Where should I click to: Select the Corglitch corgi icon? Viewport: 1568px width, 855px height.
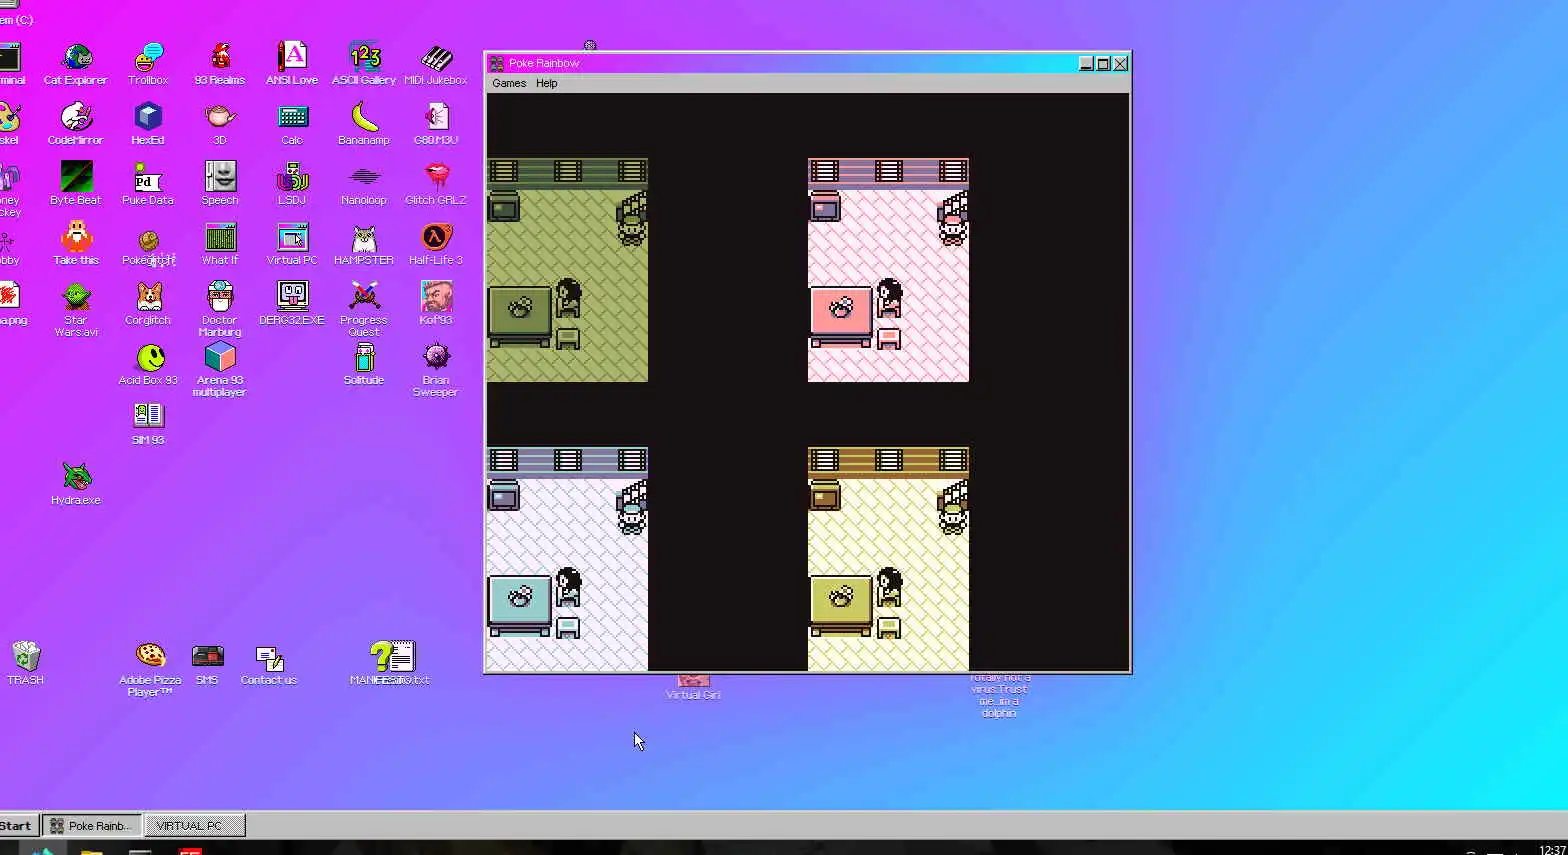tap(148, 304)
